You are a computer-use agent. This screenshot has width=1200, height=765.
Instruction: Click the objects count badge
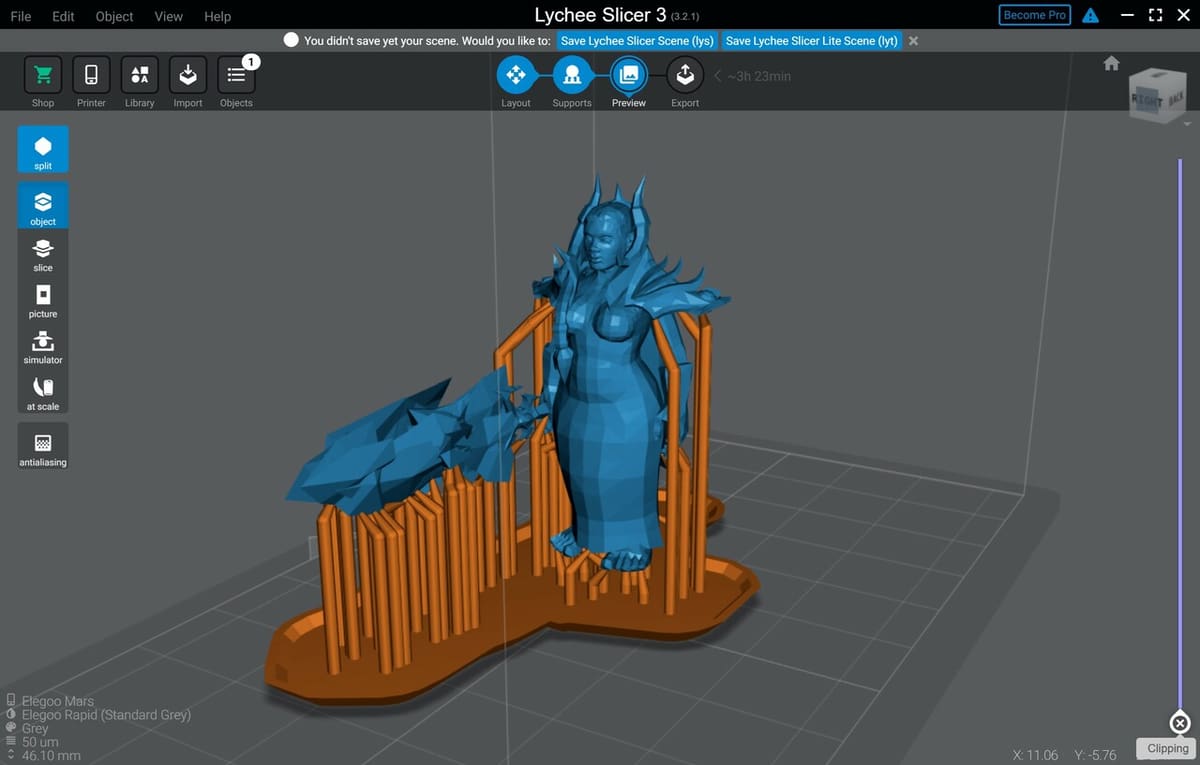(250, 62)
